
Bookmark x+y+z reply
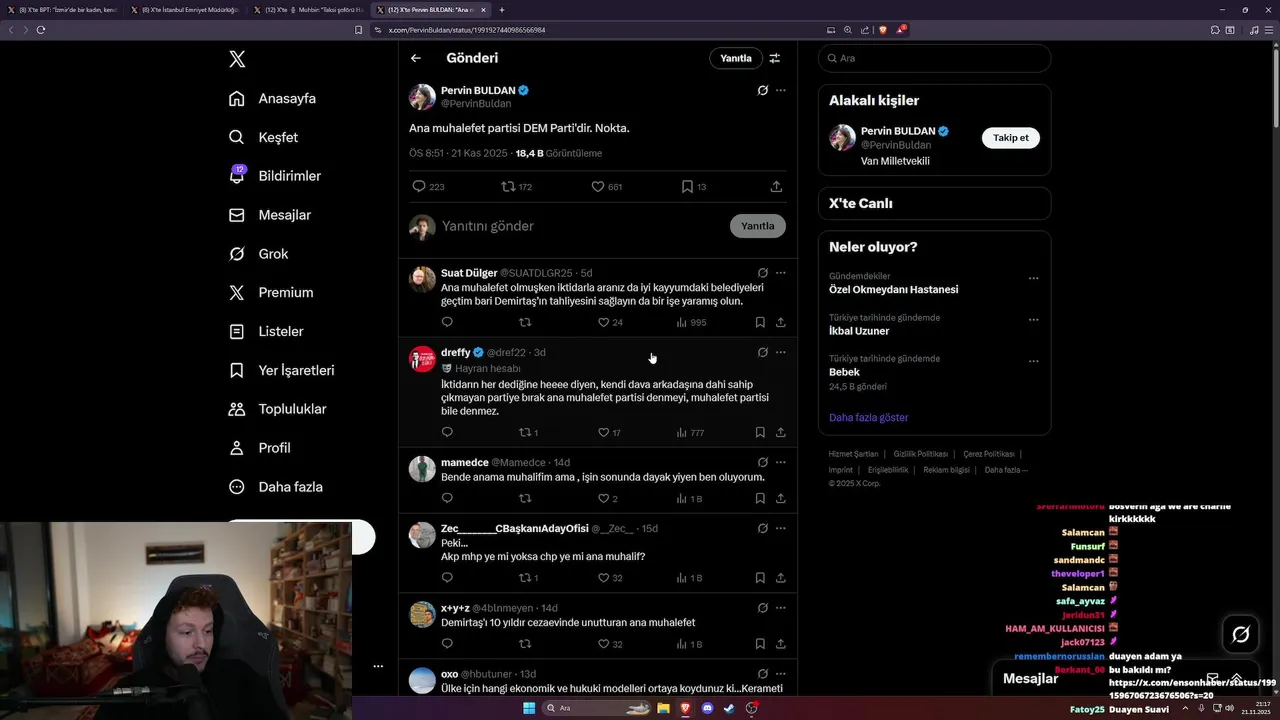tap(760, 644)
